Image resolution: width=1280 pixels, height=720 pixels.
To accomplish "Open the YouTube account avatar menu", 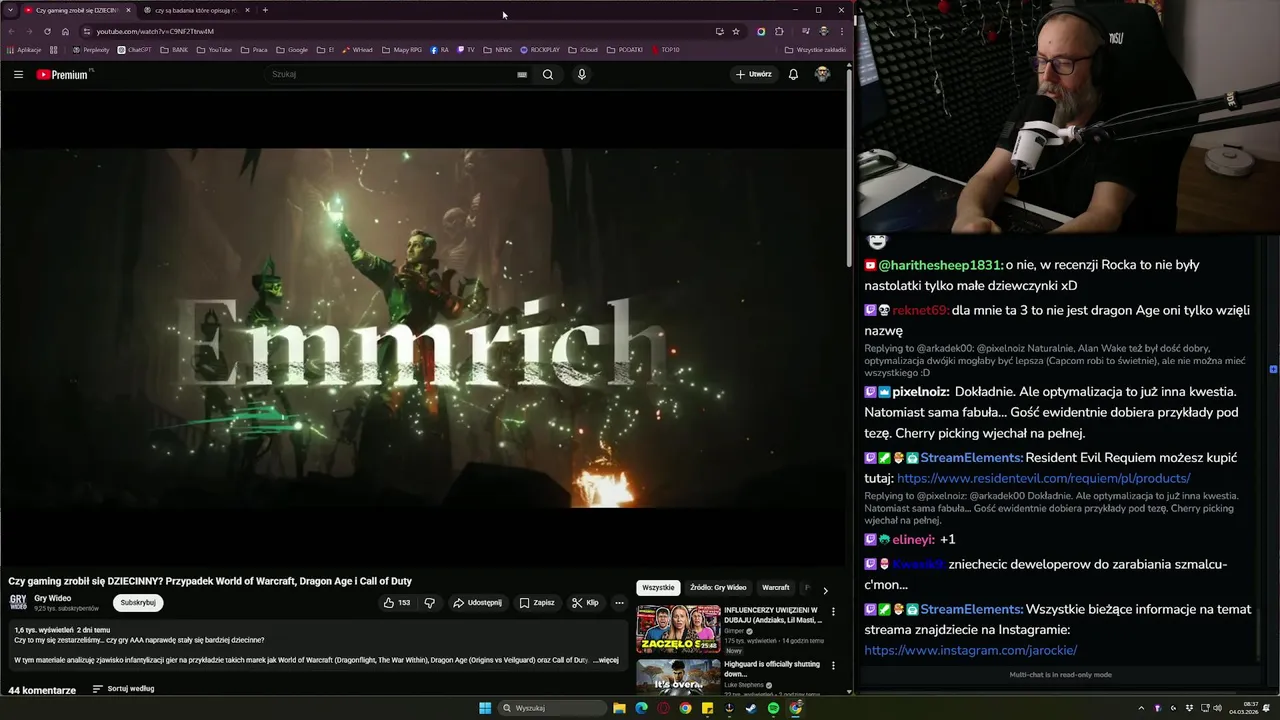I will point(822,74).
